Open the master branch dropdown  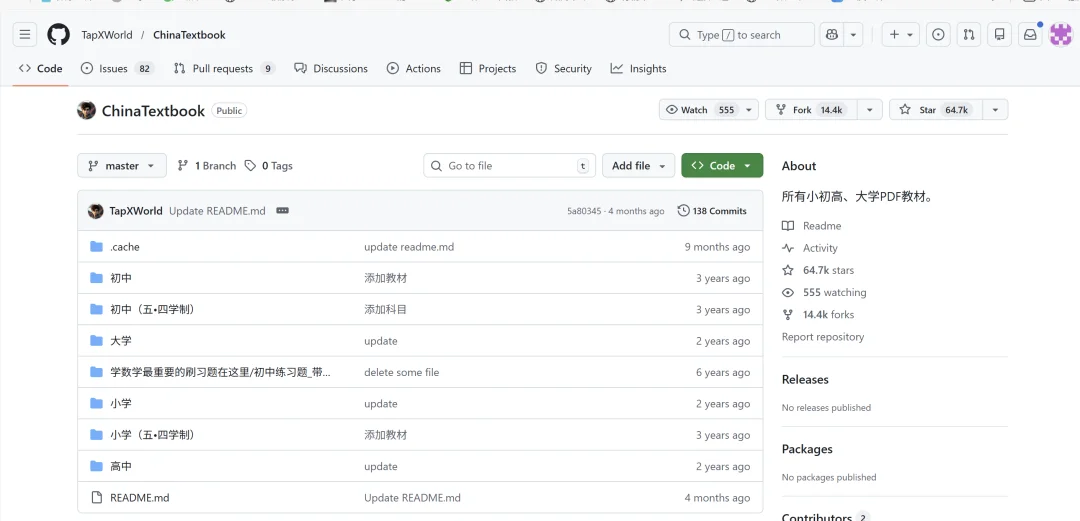(121, 166)
